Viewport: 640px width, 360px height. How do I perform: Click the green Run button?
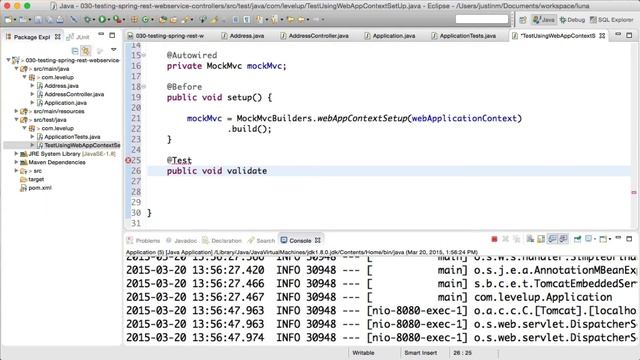(102, 19)
